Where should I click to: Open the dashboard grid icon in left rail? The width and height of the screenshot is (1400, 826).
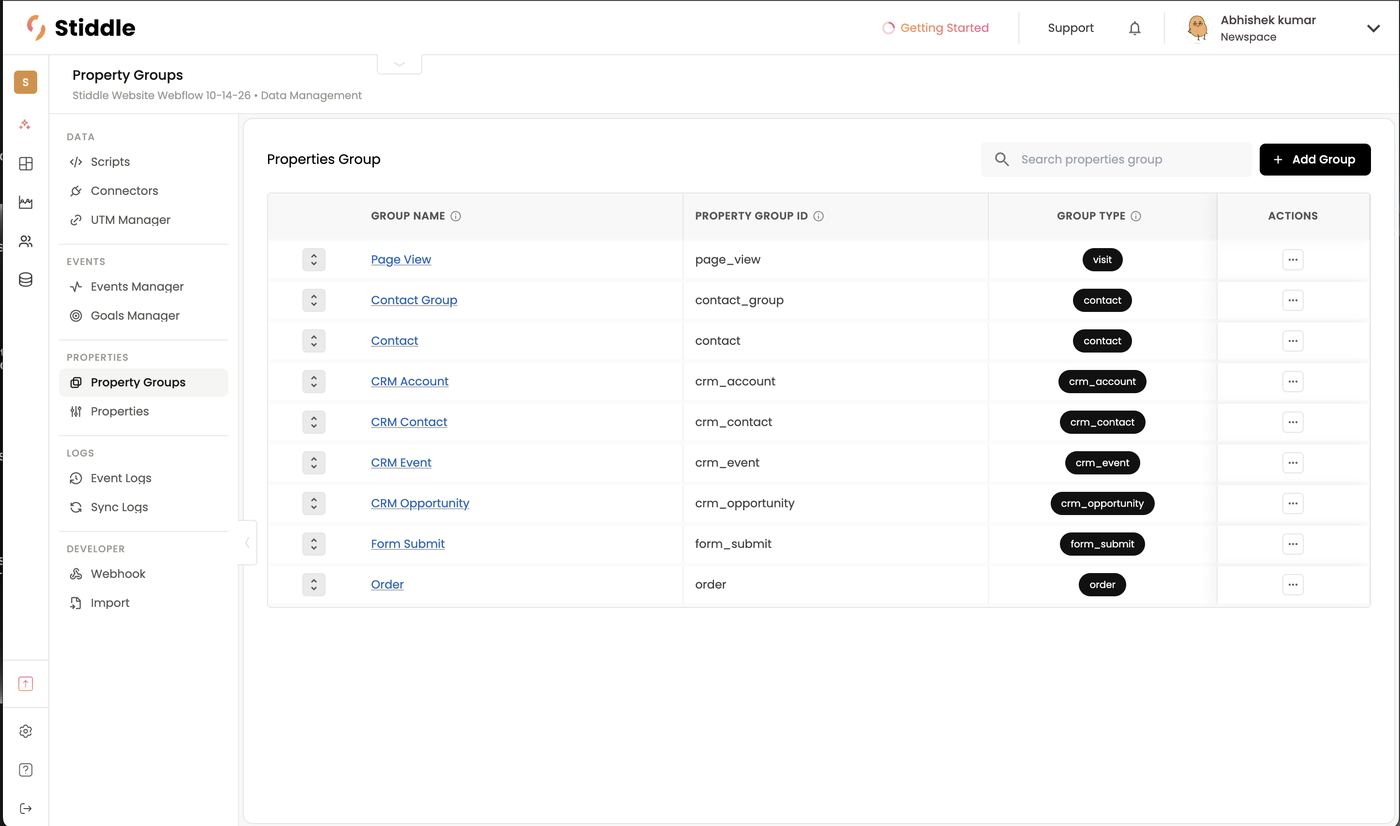(26, 163)
